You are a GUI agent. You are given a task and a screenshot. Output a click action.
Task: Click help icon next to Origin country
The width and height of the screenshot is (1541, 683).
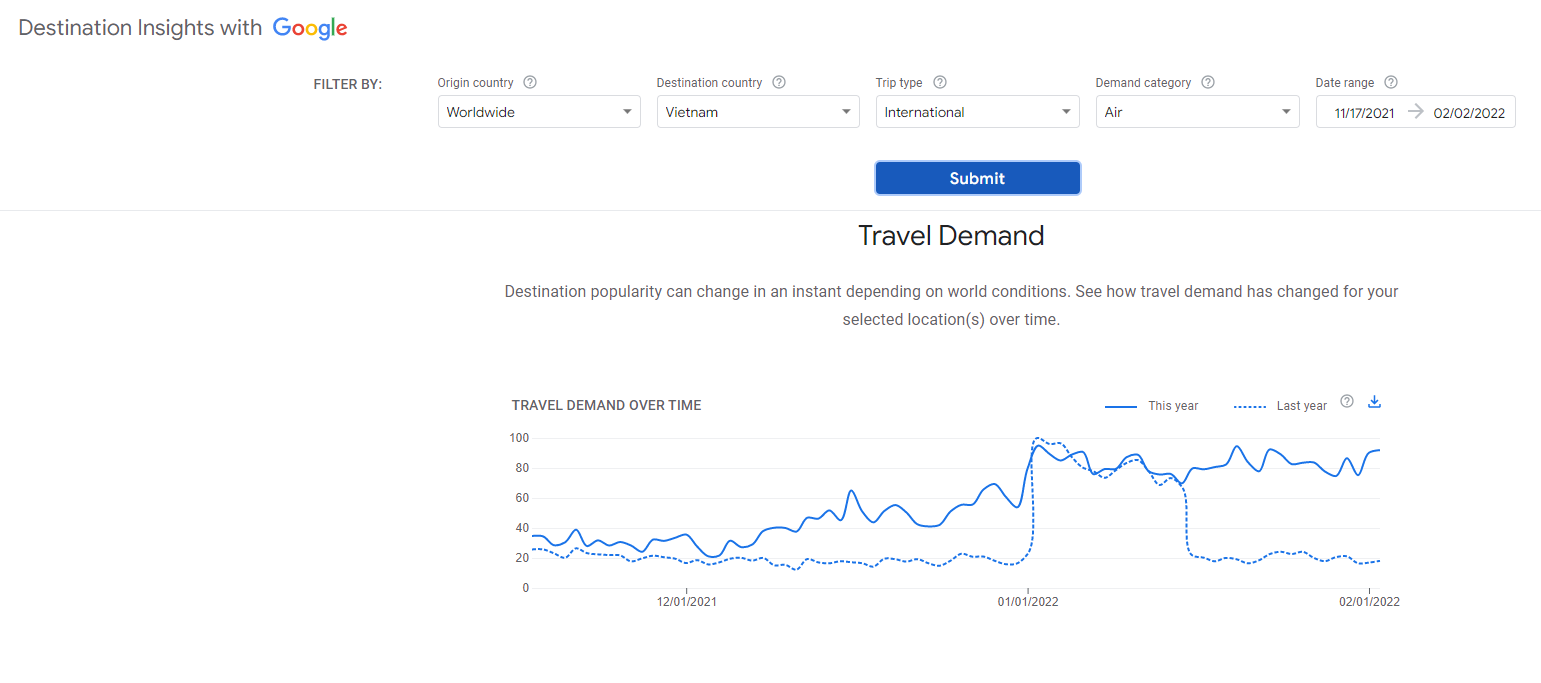click(530, 83)
